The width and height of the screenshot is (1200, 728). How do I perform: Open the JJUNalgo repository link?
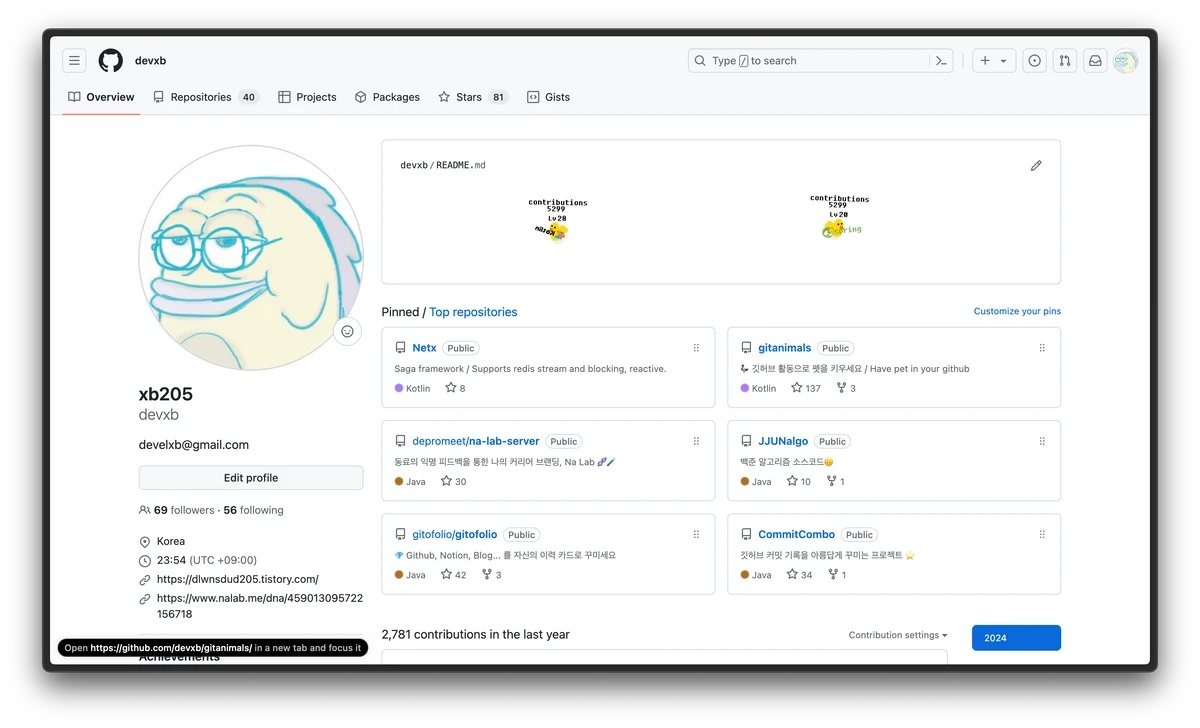pyautogui.click(x=782, y=441)
